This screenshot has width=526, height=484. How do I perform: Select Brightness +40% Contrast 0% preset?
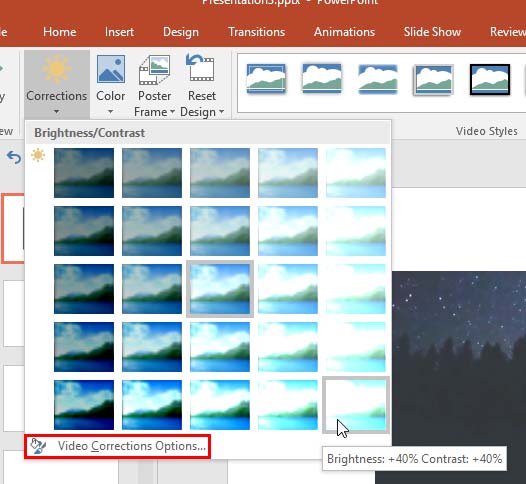click(x=356, y=289)
